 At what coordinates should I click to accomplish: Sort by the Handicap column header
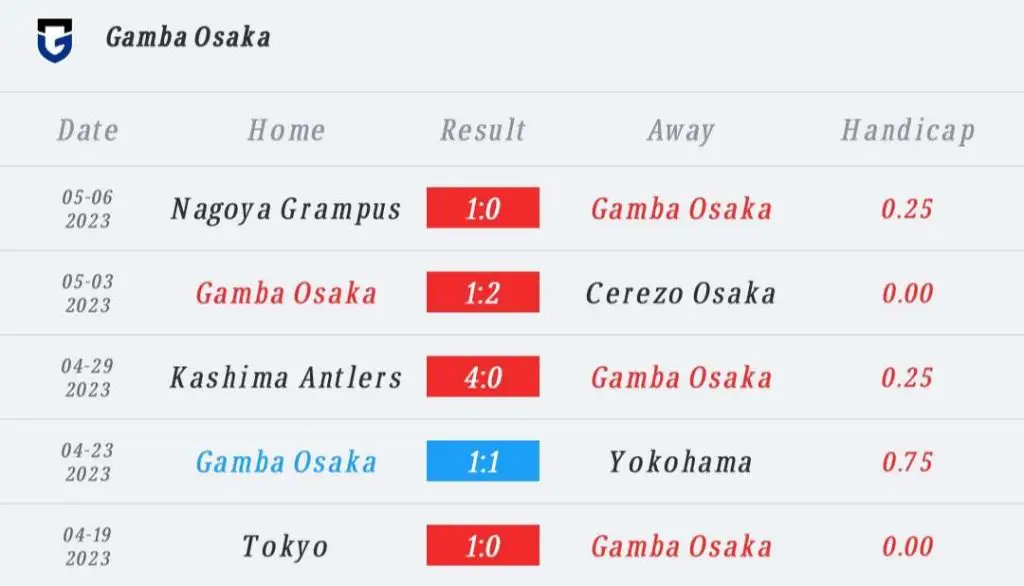click(908, 131)
